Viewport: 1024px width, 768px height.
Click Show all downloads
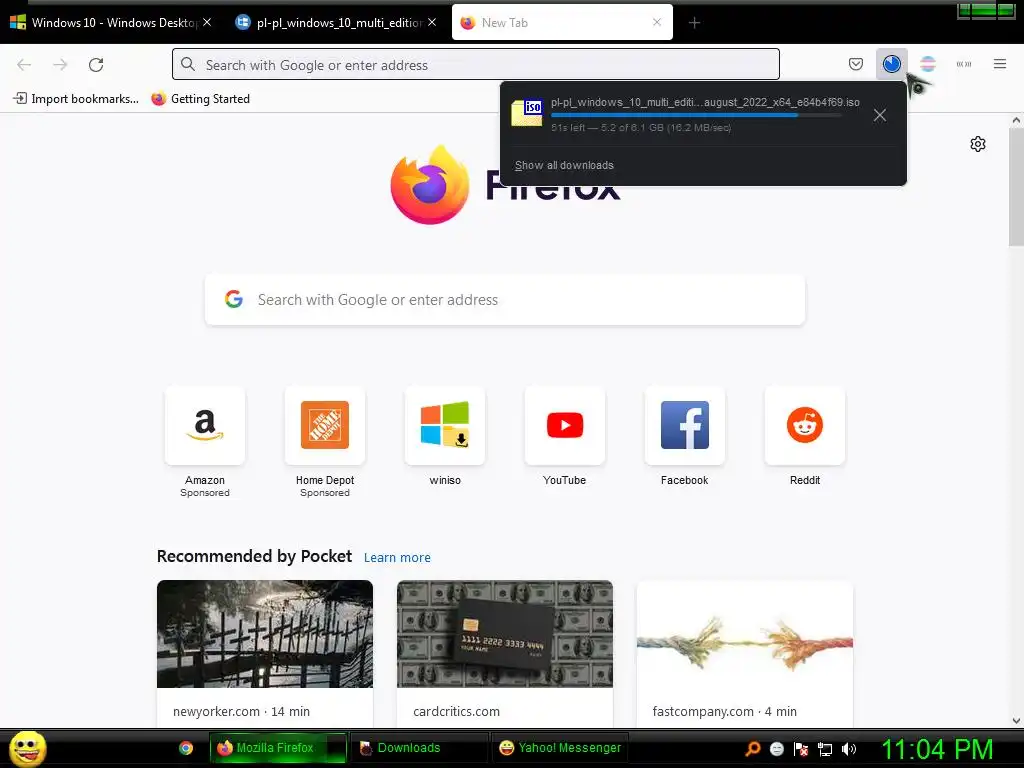coord(564,165)
